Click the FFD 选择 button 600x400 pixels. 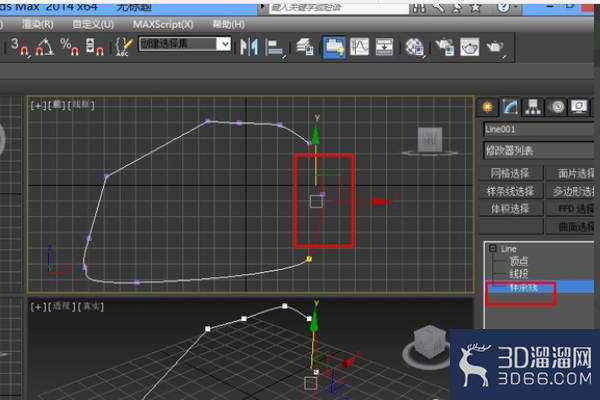pos(570,209)
